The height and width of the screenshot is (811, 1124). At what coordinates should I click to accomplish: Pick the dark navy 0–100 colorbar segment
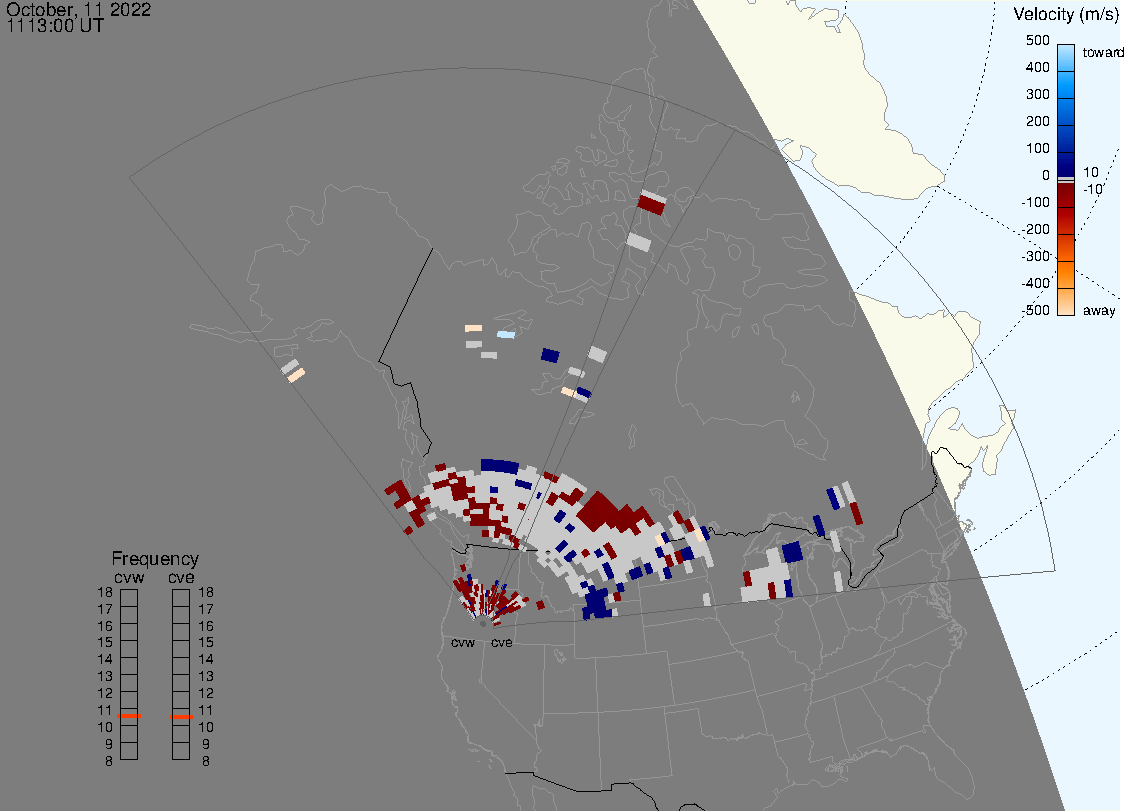(x=1066, y=163)
